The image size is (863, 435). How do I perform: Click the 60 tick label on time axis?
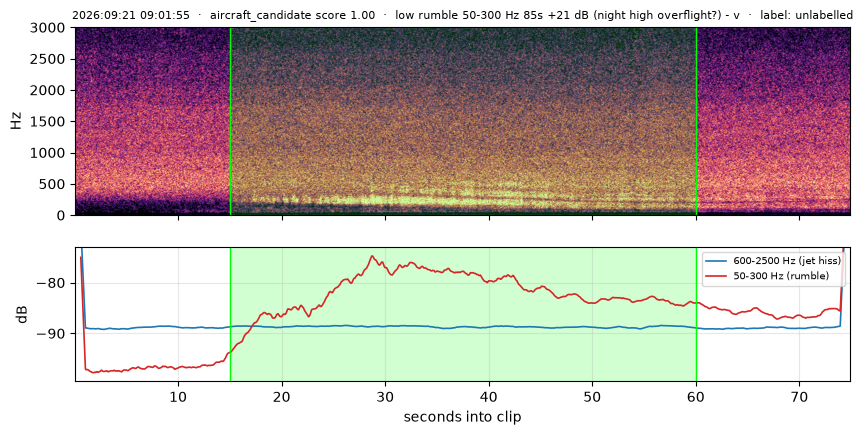coord(696,396)
